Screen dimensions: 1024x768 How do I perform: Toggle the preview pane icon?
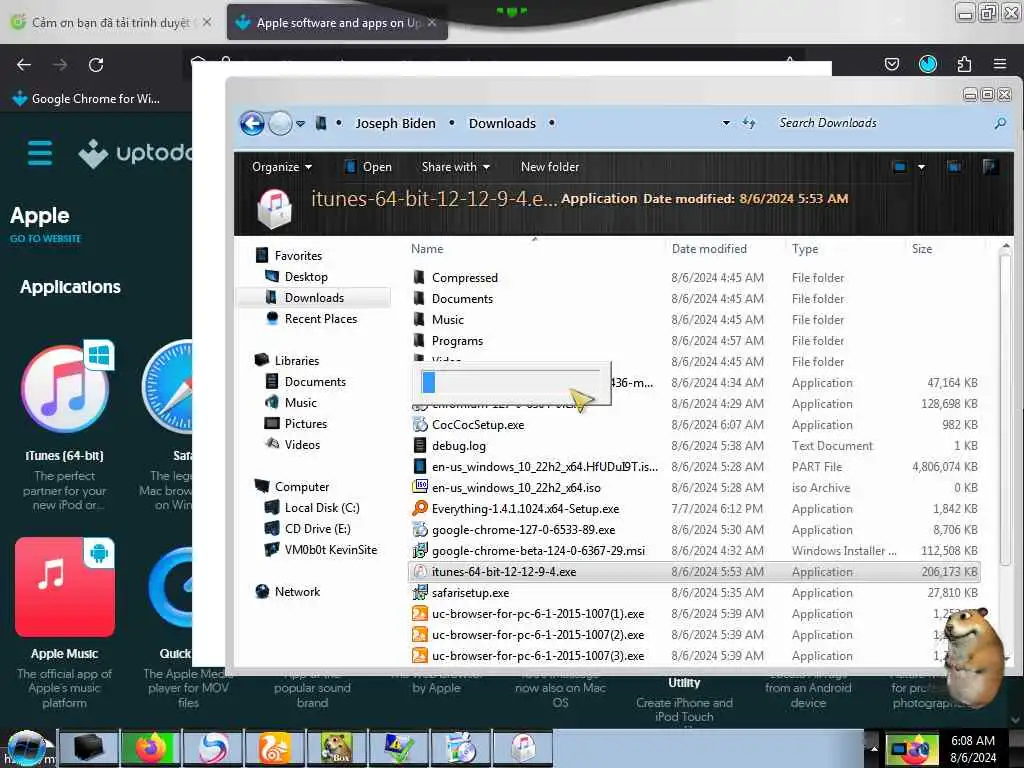click(954, 167)
